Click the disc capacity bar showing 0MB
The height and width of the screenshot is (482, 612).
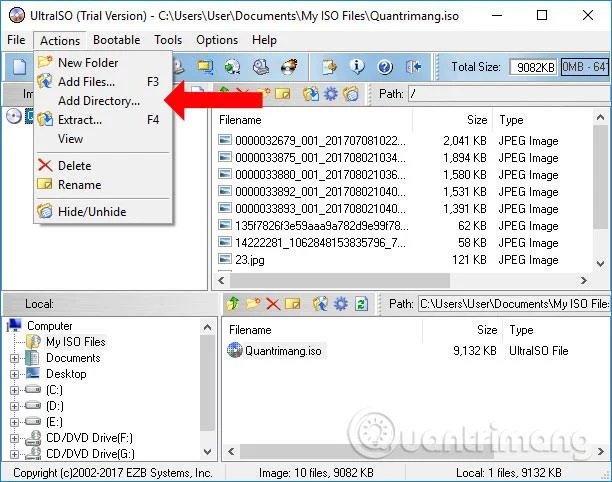585,67
